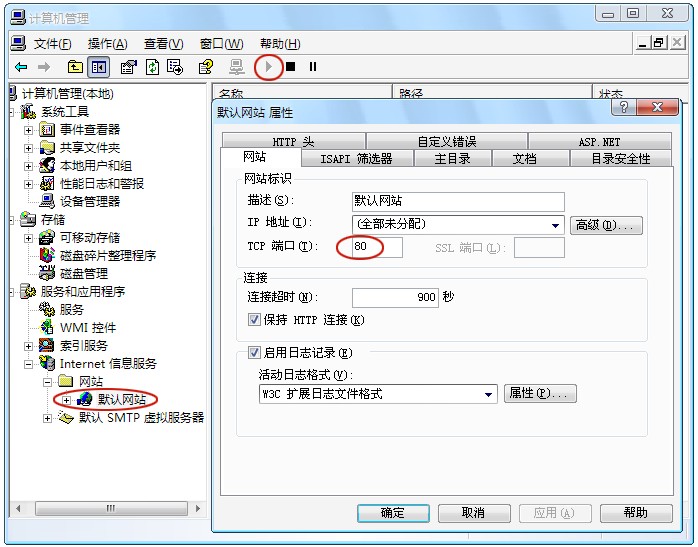Click the 确定 button

click(393, 513)
